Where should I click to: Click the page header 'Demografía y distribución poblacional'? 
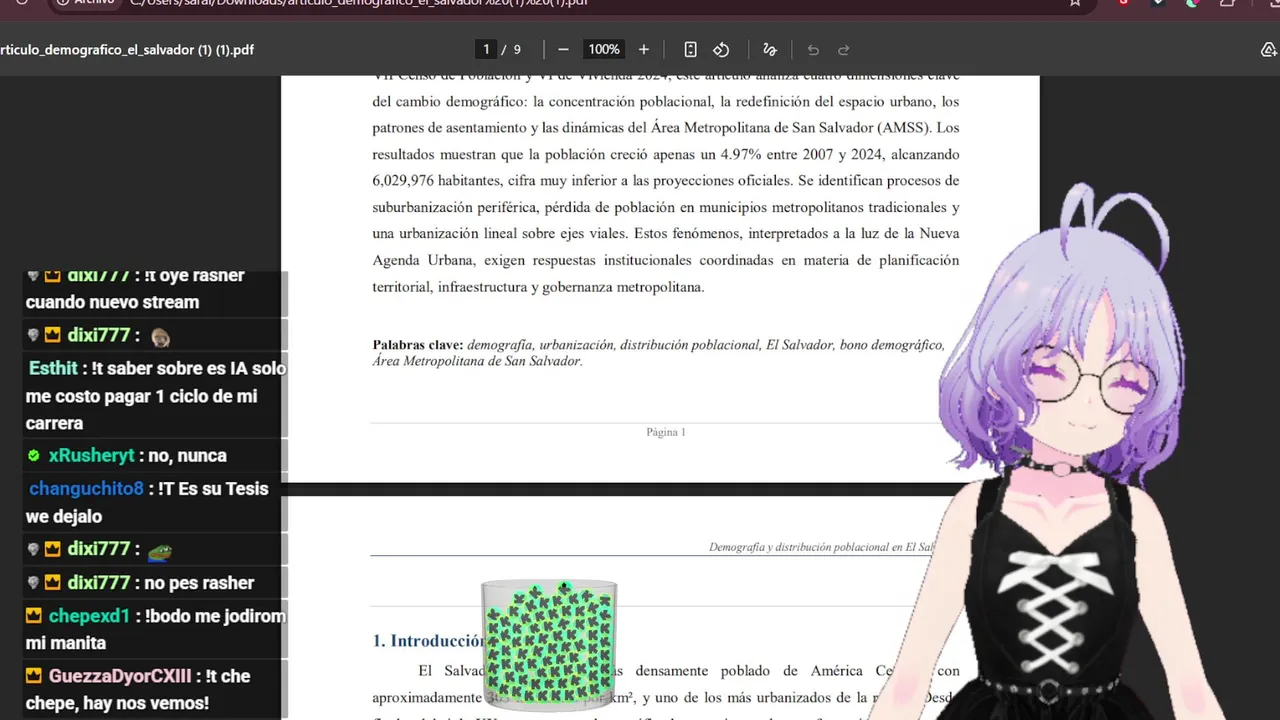[821, 547]
